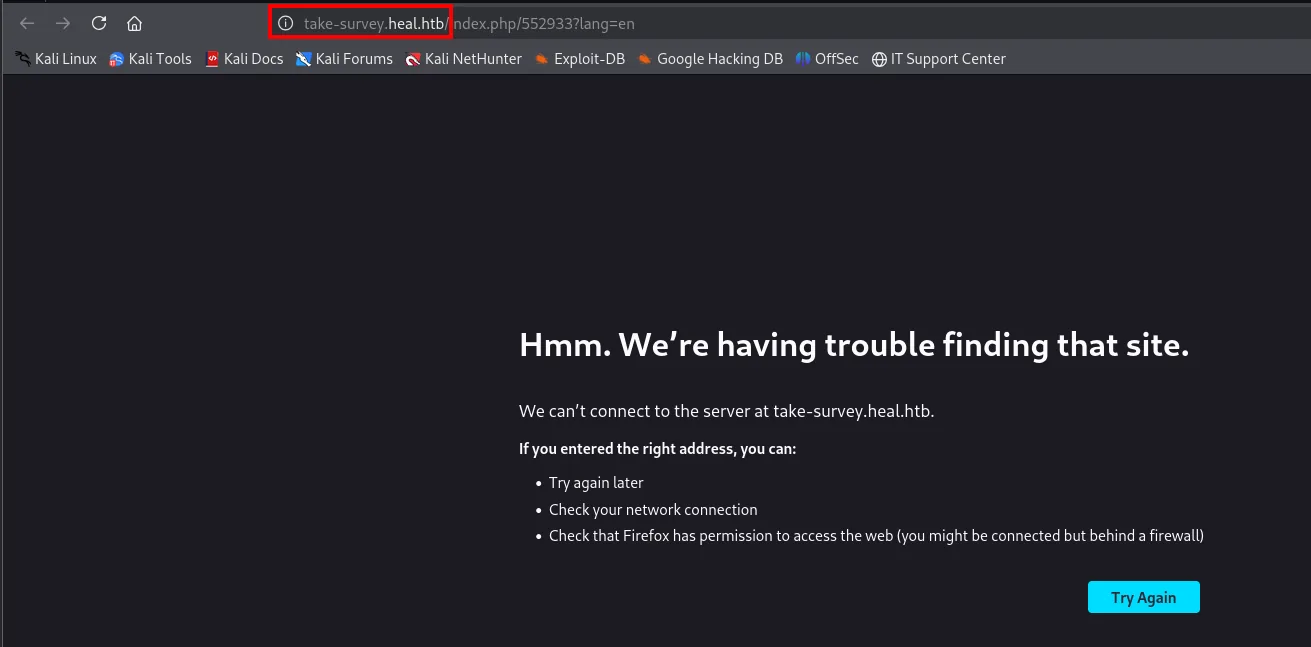Viewport: 1311px width, 647px height.
Task: Click the 'If you entered the right address, you can:' line
Action: tap(657, 449)
